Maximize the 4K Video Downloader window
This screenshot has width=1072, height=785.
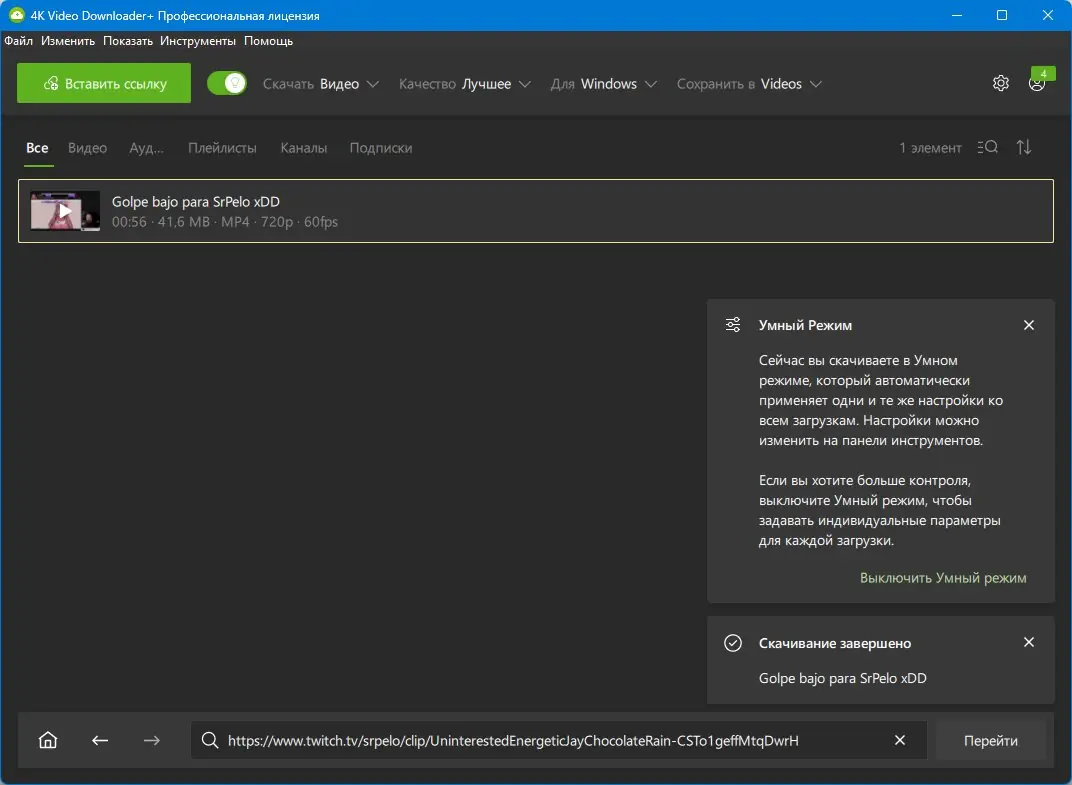(x=1002, y=15)
